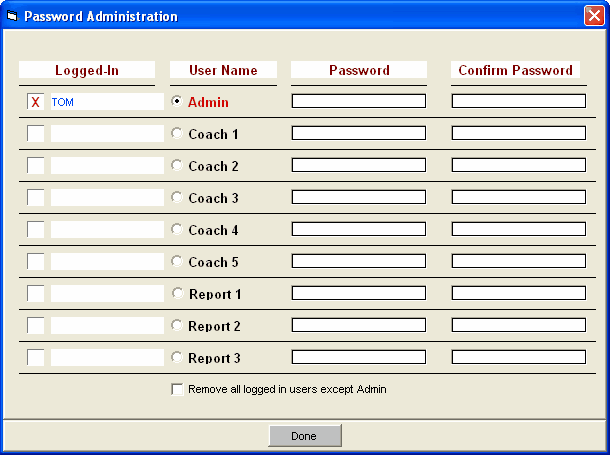Image resolution: width=610 pixels, height=455 pixels.
Task: Focus the Coach 5 Confirm Password field
Action: [x=519, y=261]
